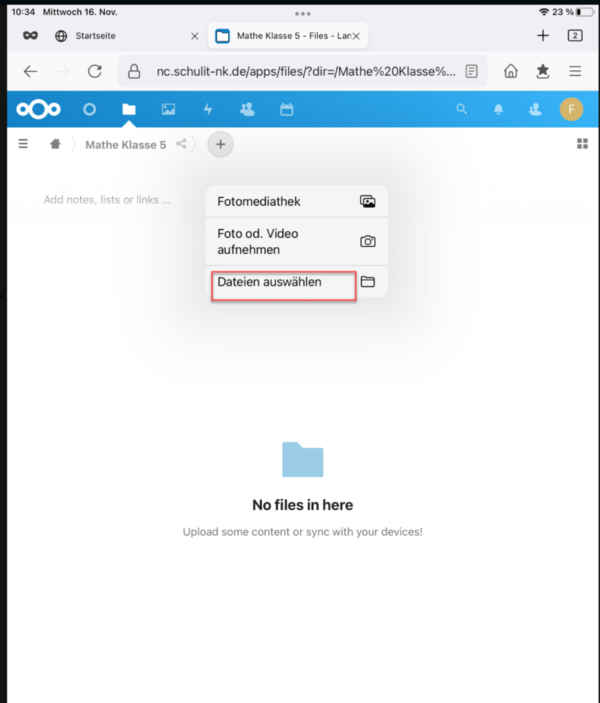Go forward in the browser
This screenshot has height=703, width=600.
[63, 71]
